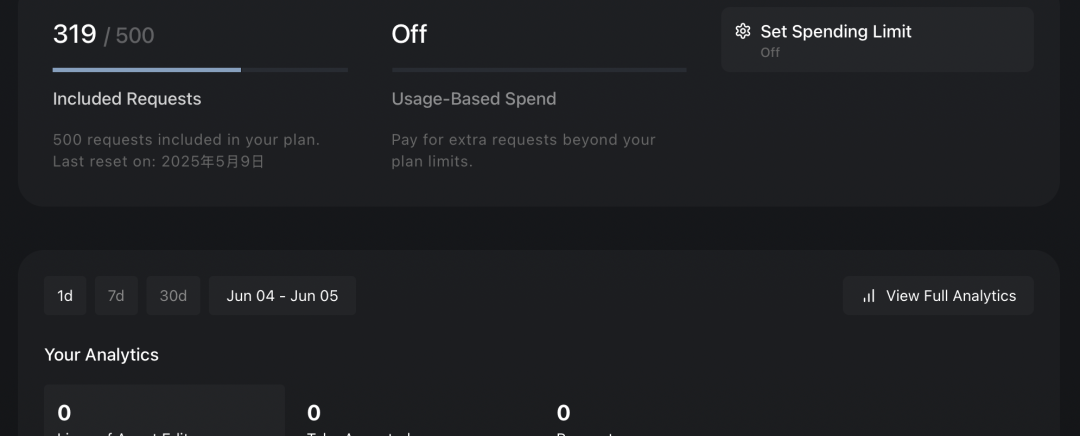Open View Full Analytics
Viewport: 1080px width, 436px height.
(938, 295)
